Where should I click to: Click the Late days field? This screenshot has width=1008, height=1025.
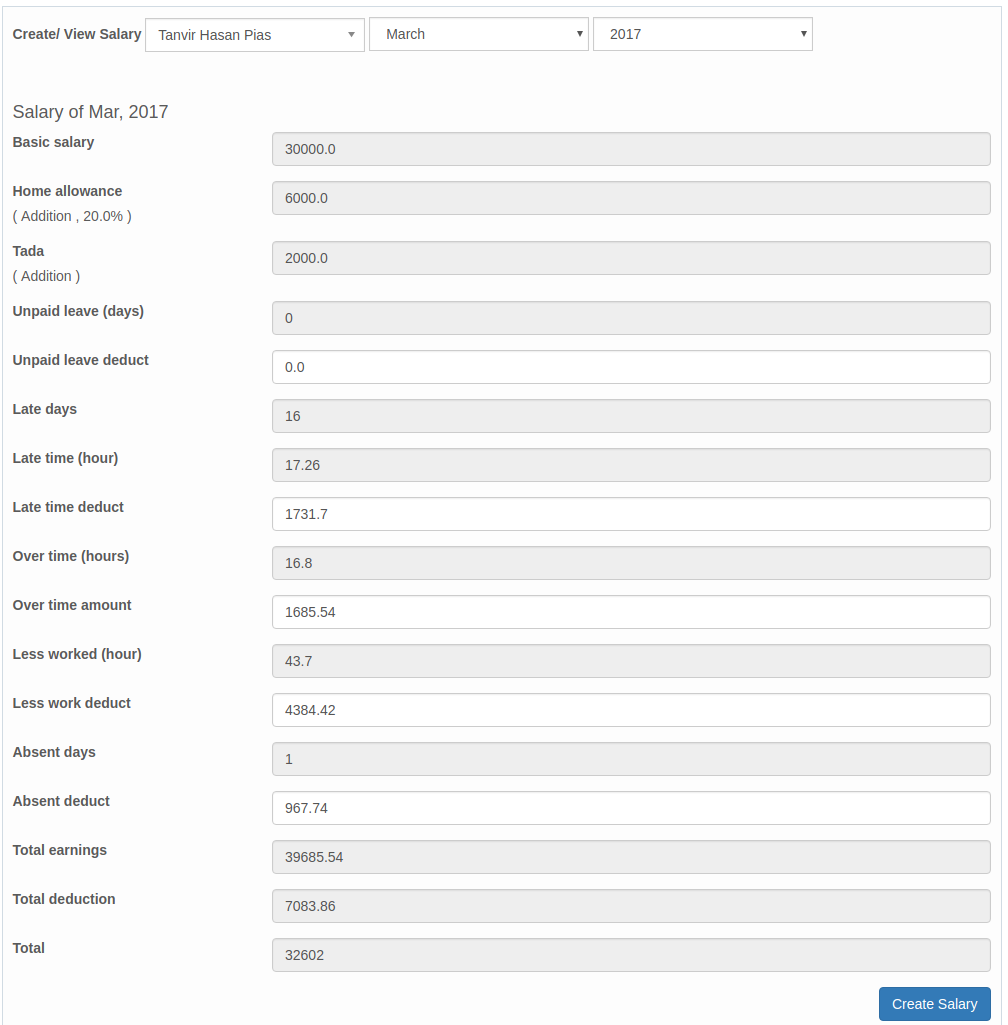click(631, 416)
